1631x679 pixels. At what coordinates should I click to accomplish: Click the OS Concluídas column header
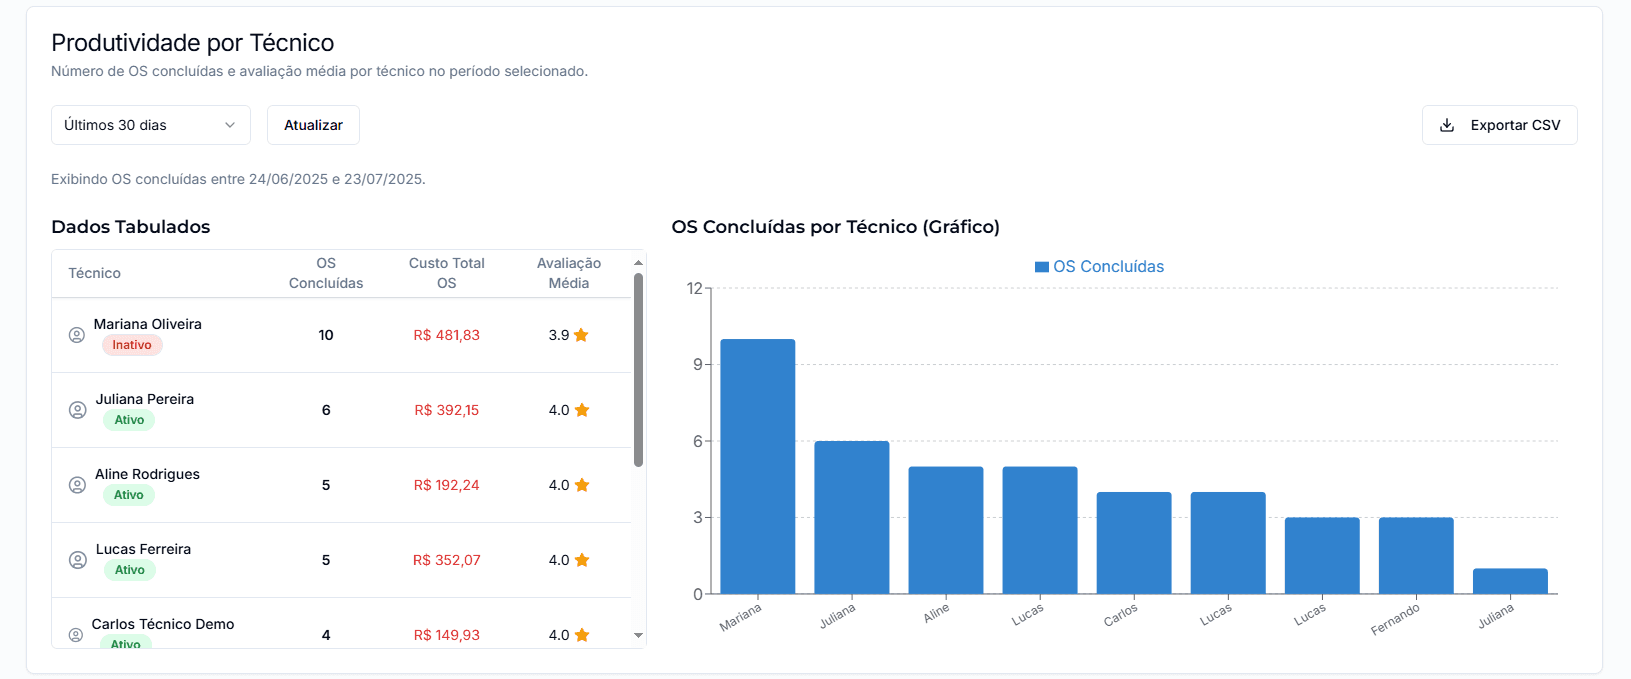(x=326, y=273)
